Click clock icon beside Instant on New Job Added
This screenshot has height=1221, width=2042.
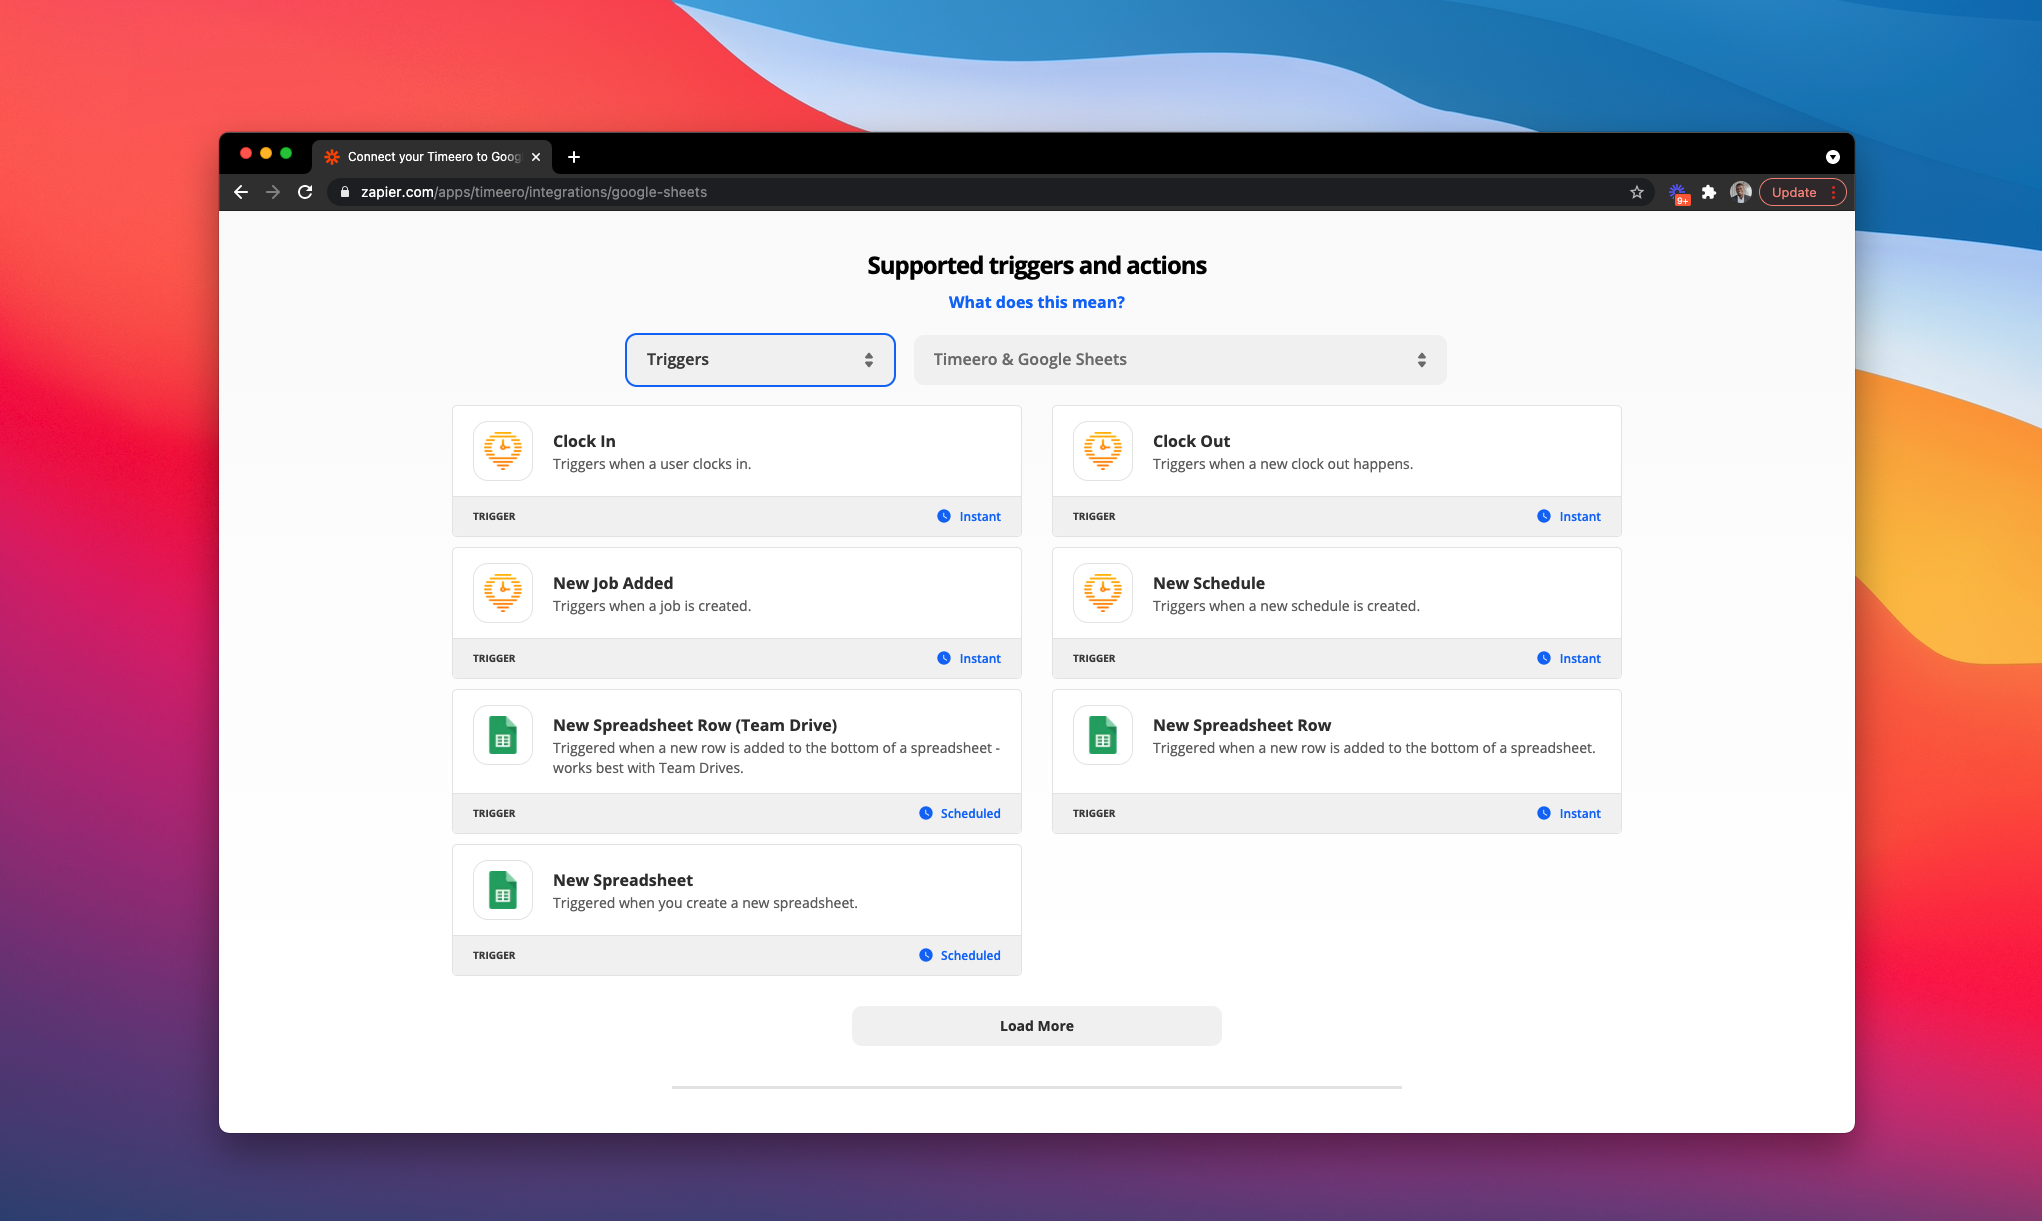click(944, 658)
